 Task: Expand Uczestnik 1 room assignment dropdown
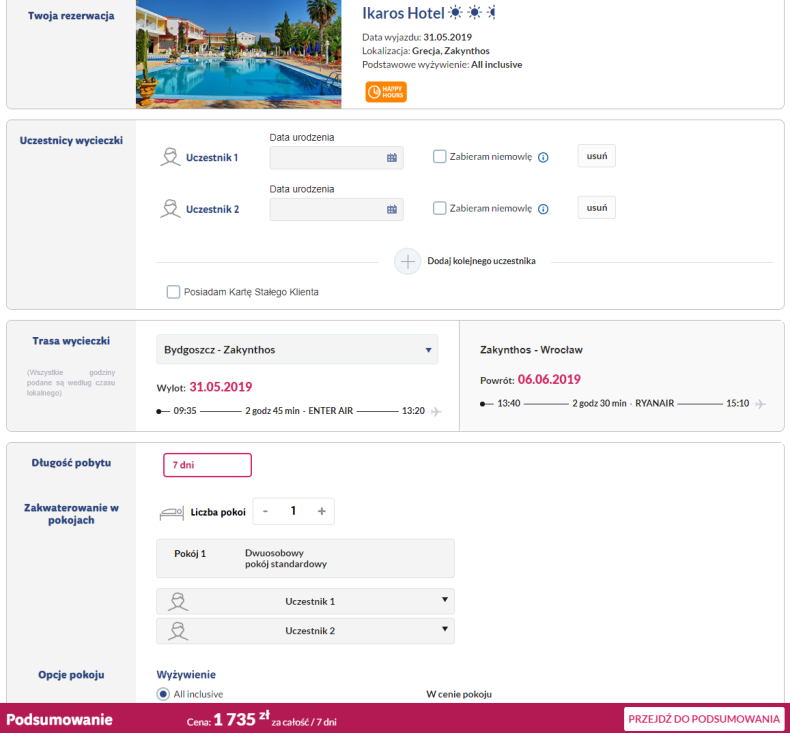pos(305,602)
